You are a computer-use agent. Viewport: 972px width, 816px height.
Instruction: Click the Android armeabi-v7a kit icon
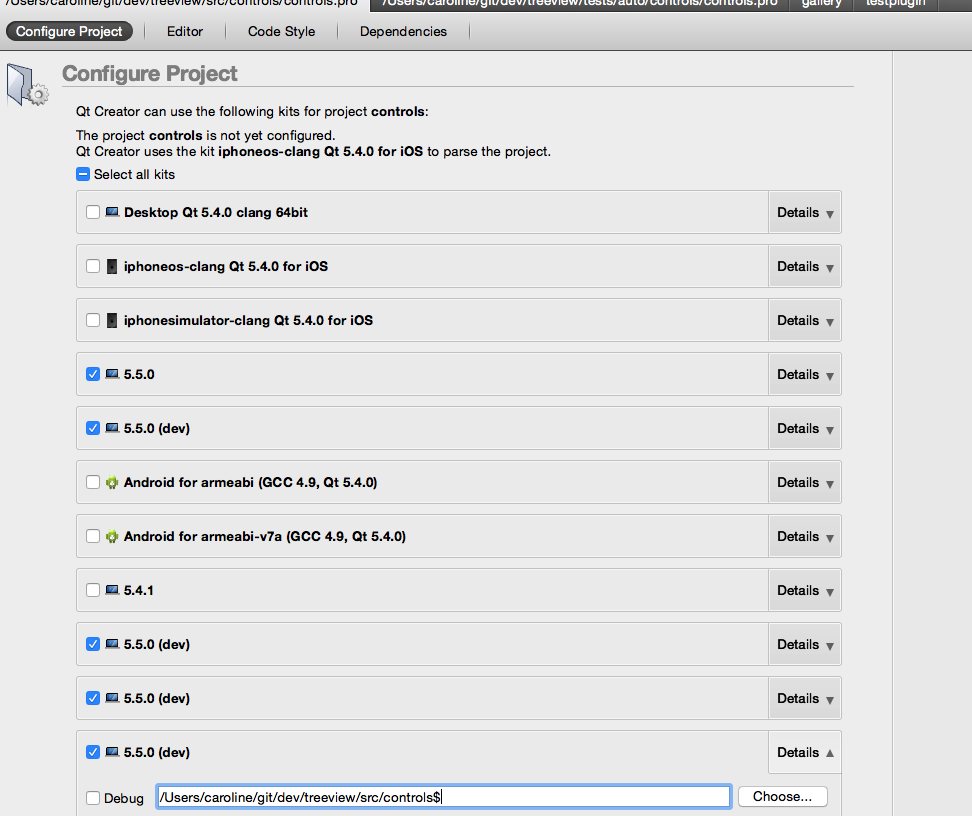pyautogui.click(x=112, y=537)
